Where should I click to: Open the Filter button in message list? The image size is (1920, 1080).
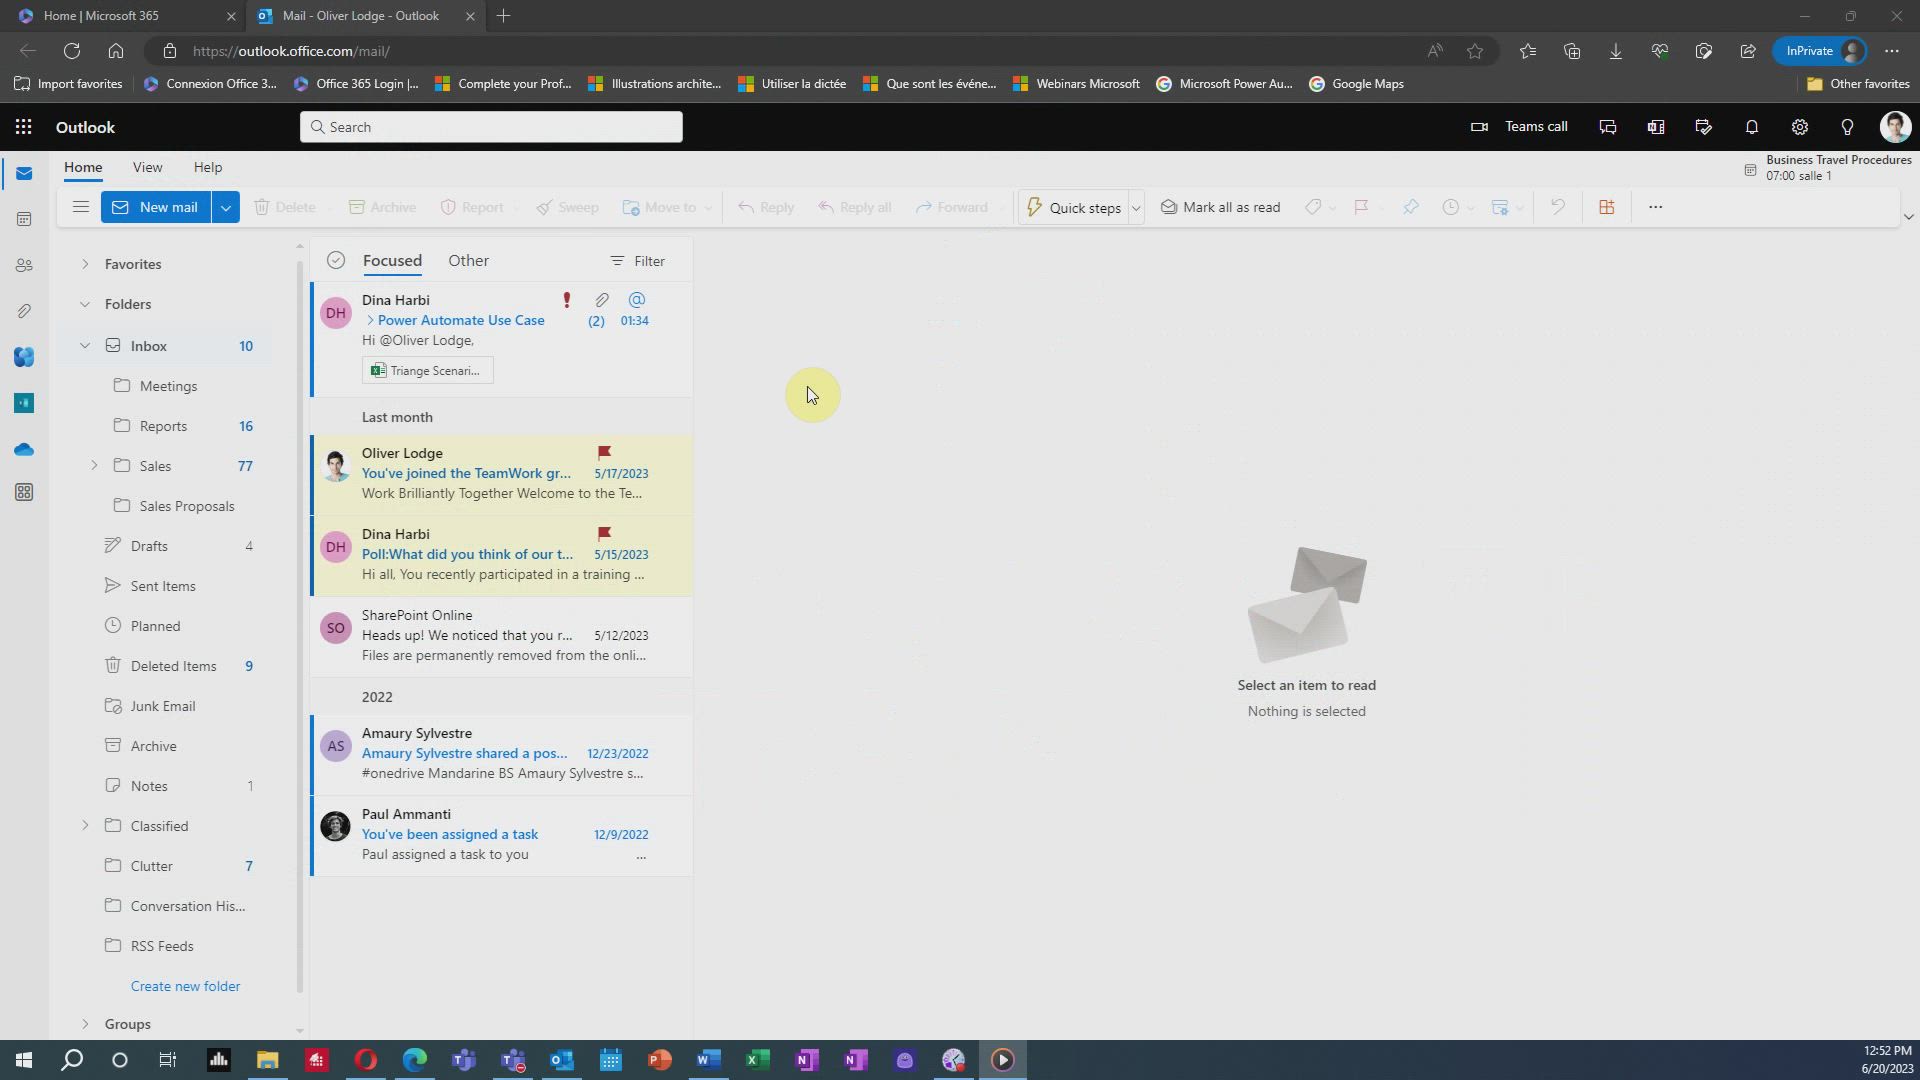637,261
